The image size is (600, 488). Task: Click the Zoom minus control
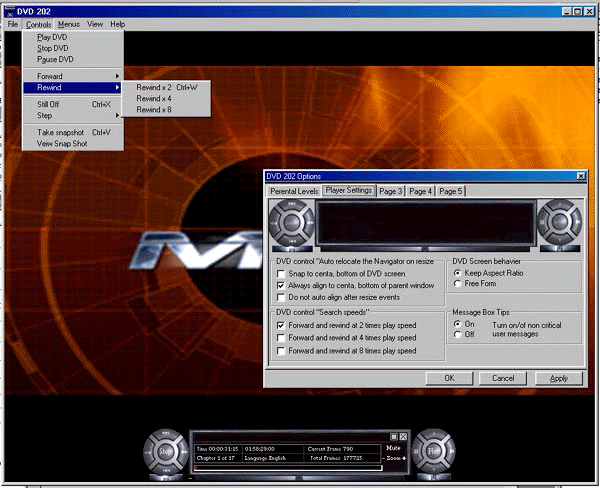tap(385, 459)
